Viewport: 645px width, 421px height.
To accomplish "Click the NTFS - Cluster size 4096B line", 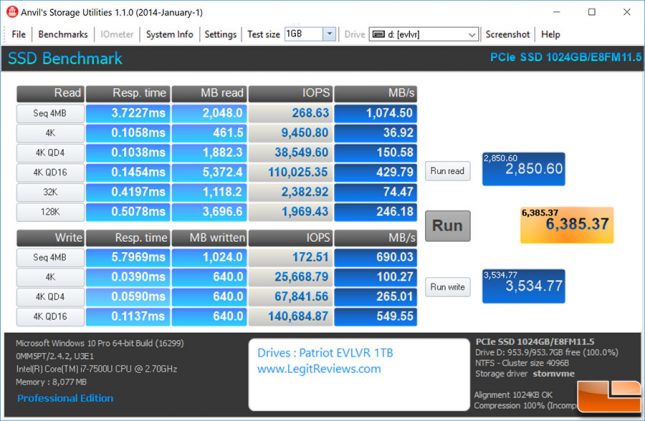I will [522, 363].
